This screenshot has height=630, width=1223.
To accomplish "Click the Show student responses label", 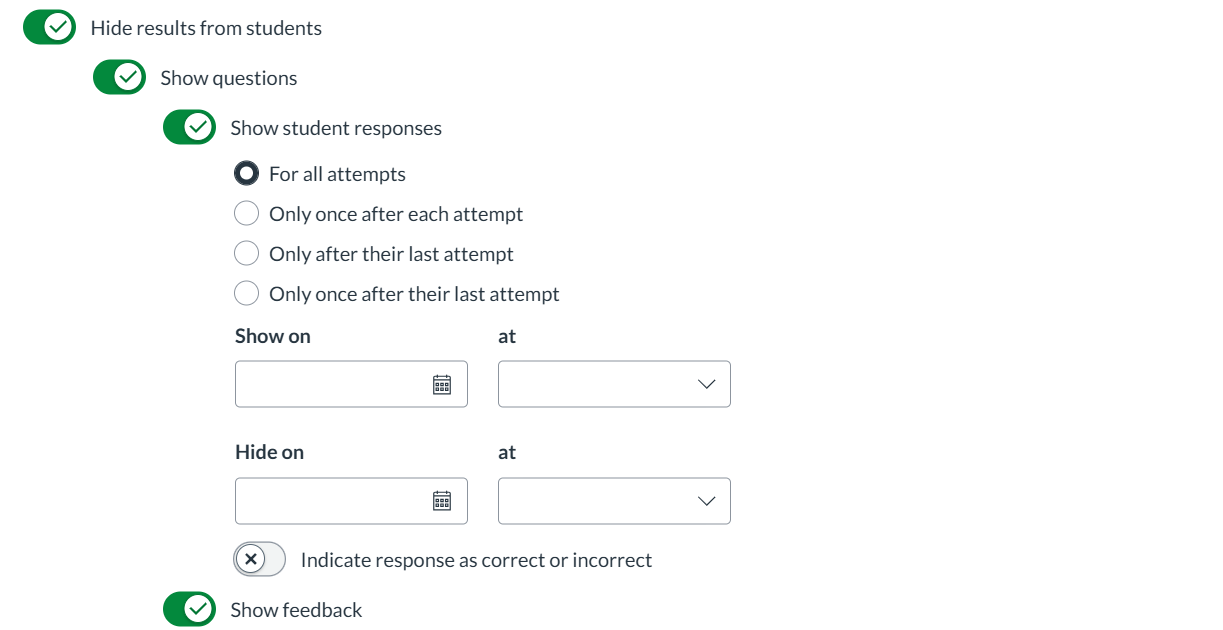I will [336, 128].
